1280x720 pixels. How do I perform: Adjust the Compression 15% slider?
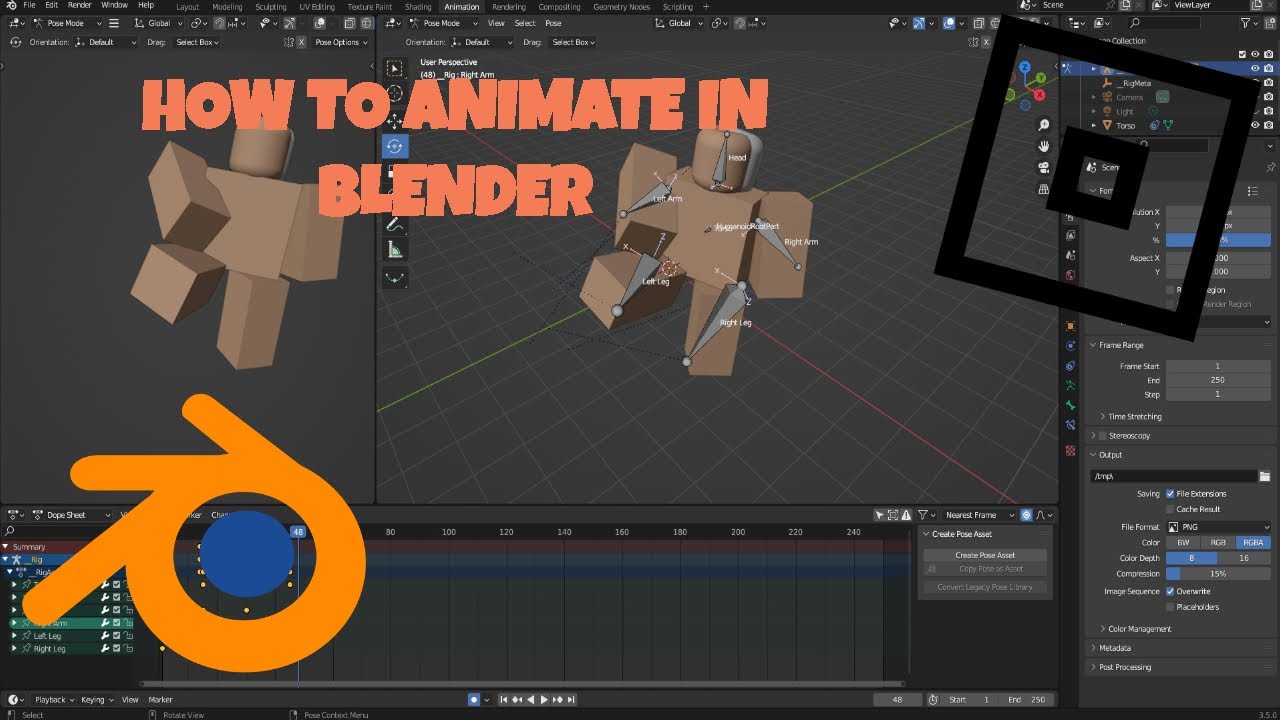(x=1219, y=574)
